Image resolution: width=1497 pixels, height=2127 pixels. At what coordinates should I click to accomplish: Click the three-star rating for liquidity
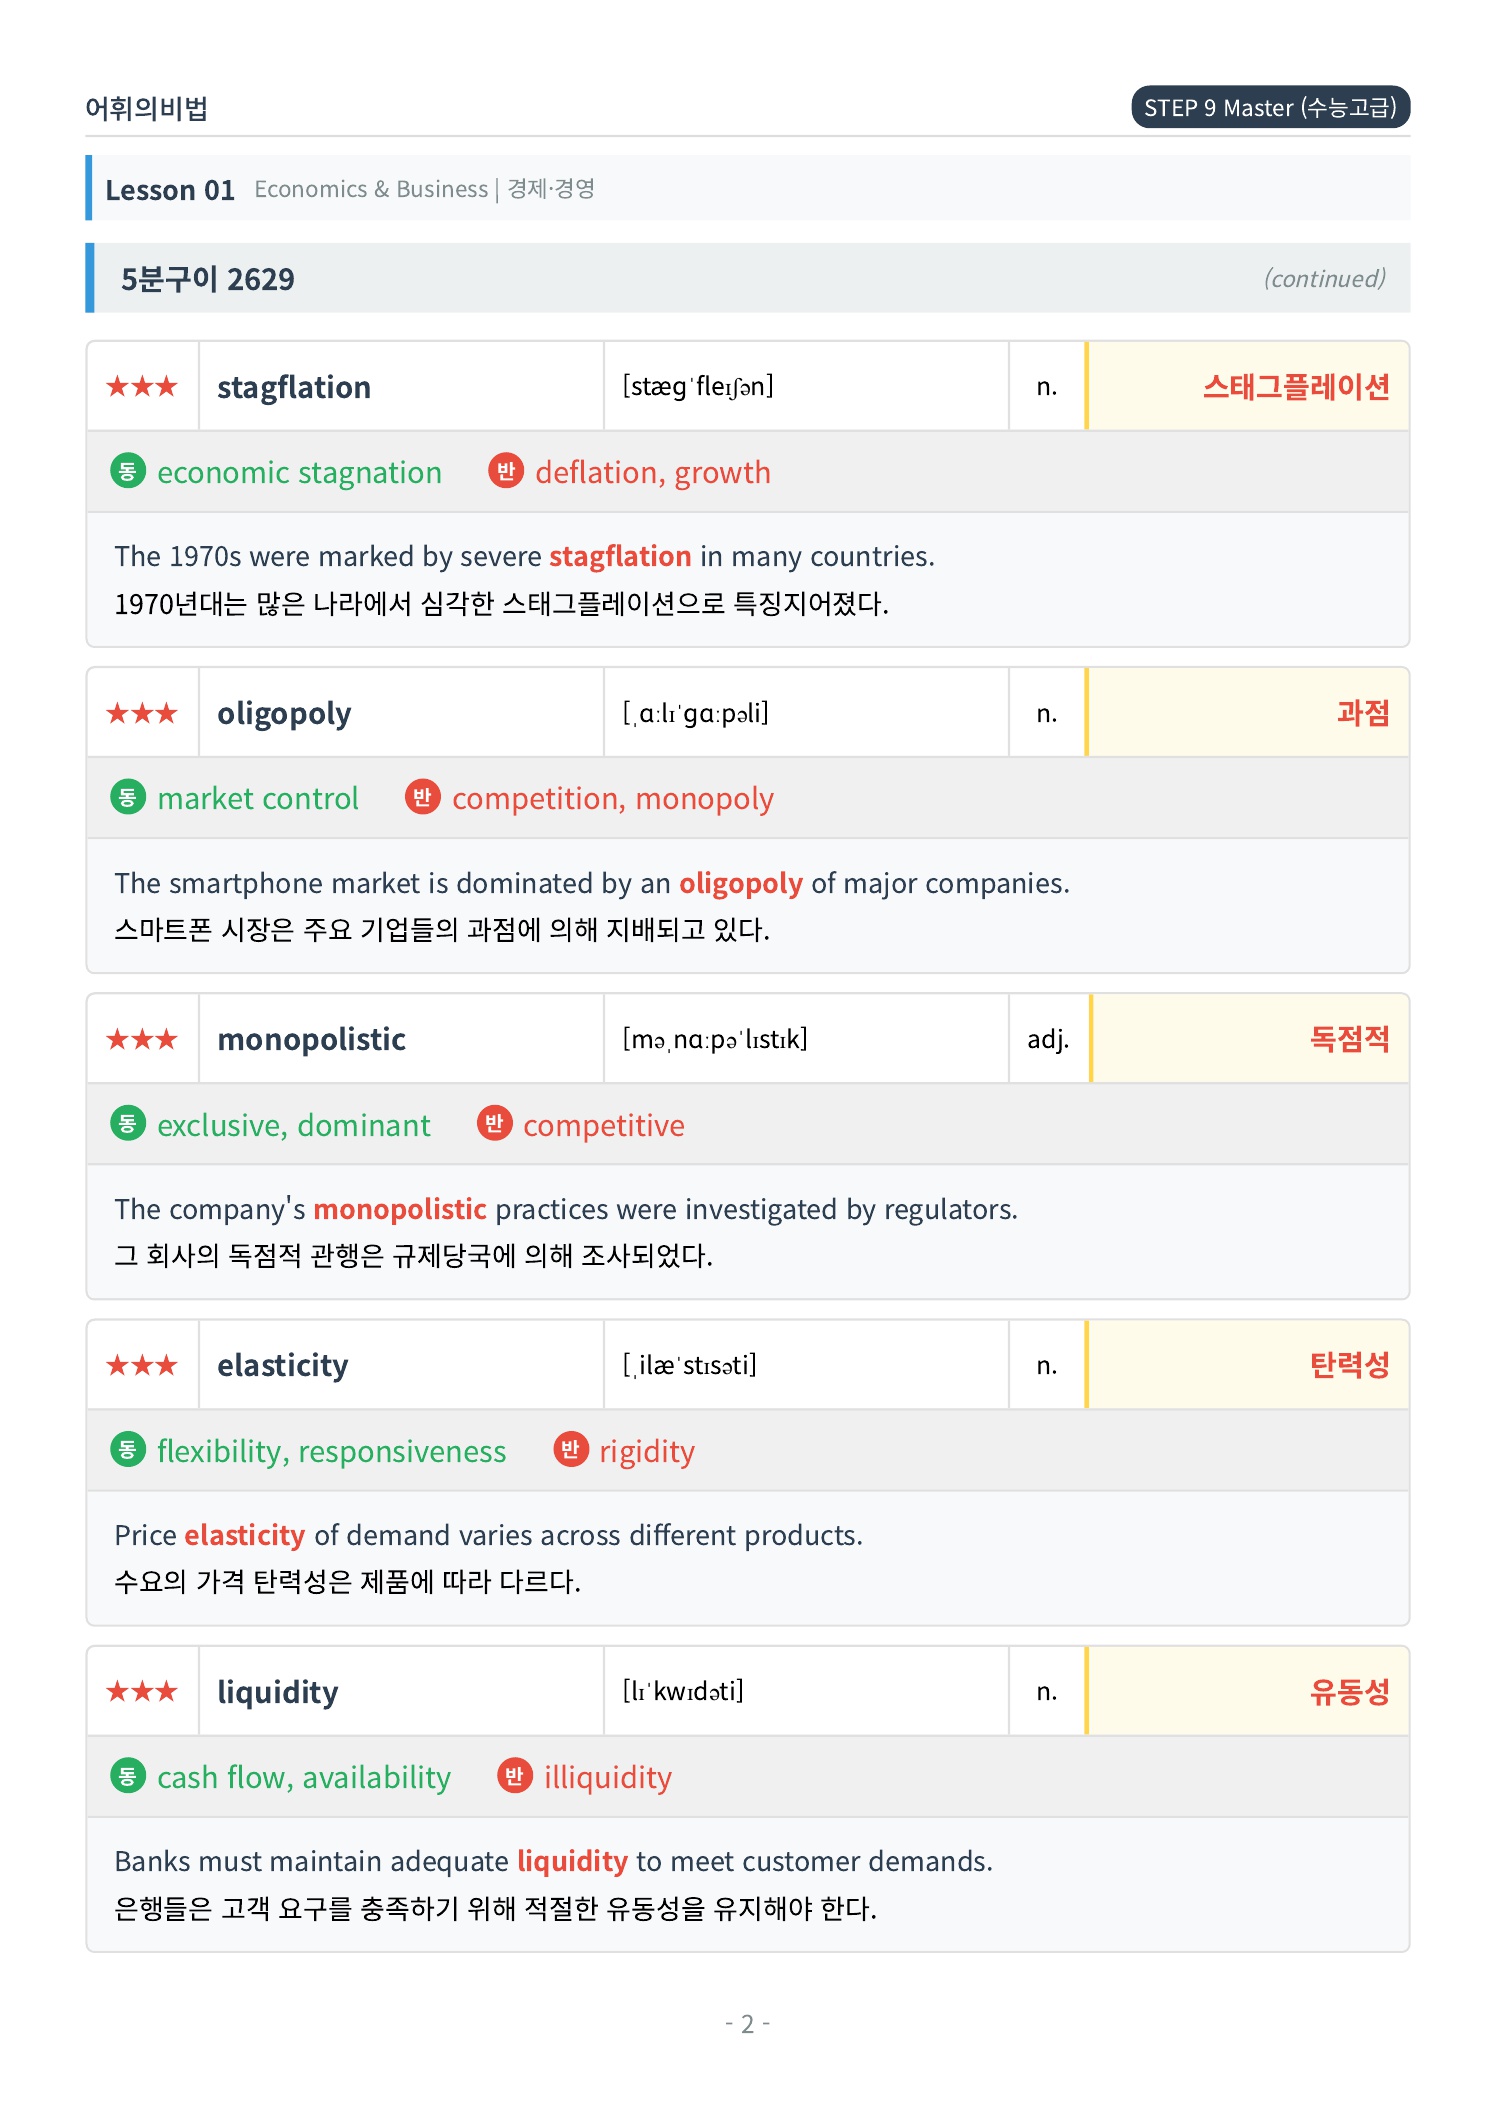pyautogui.click(x=142, y=1691)
